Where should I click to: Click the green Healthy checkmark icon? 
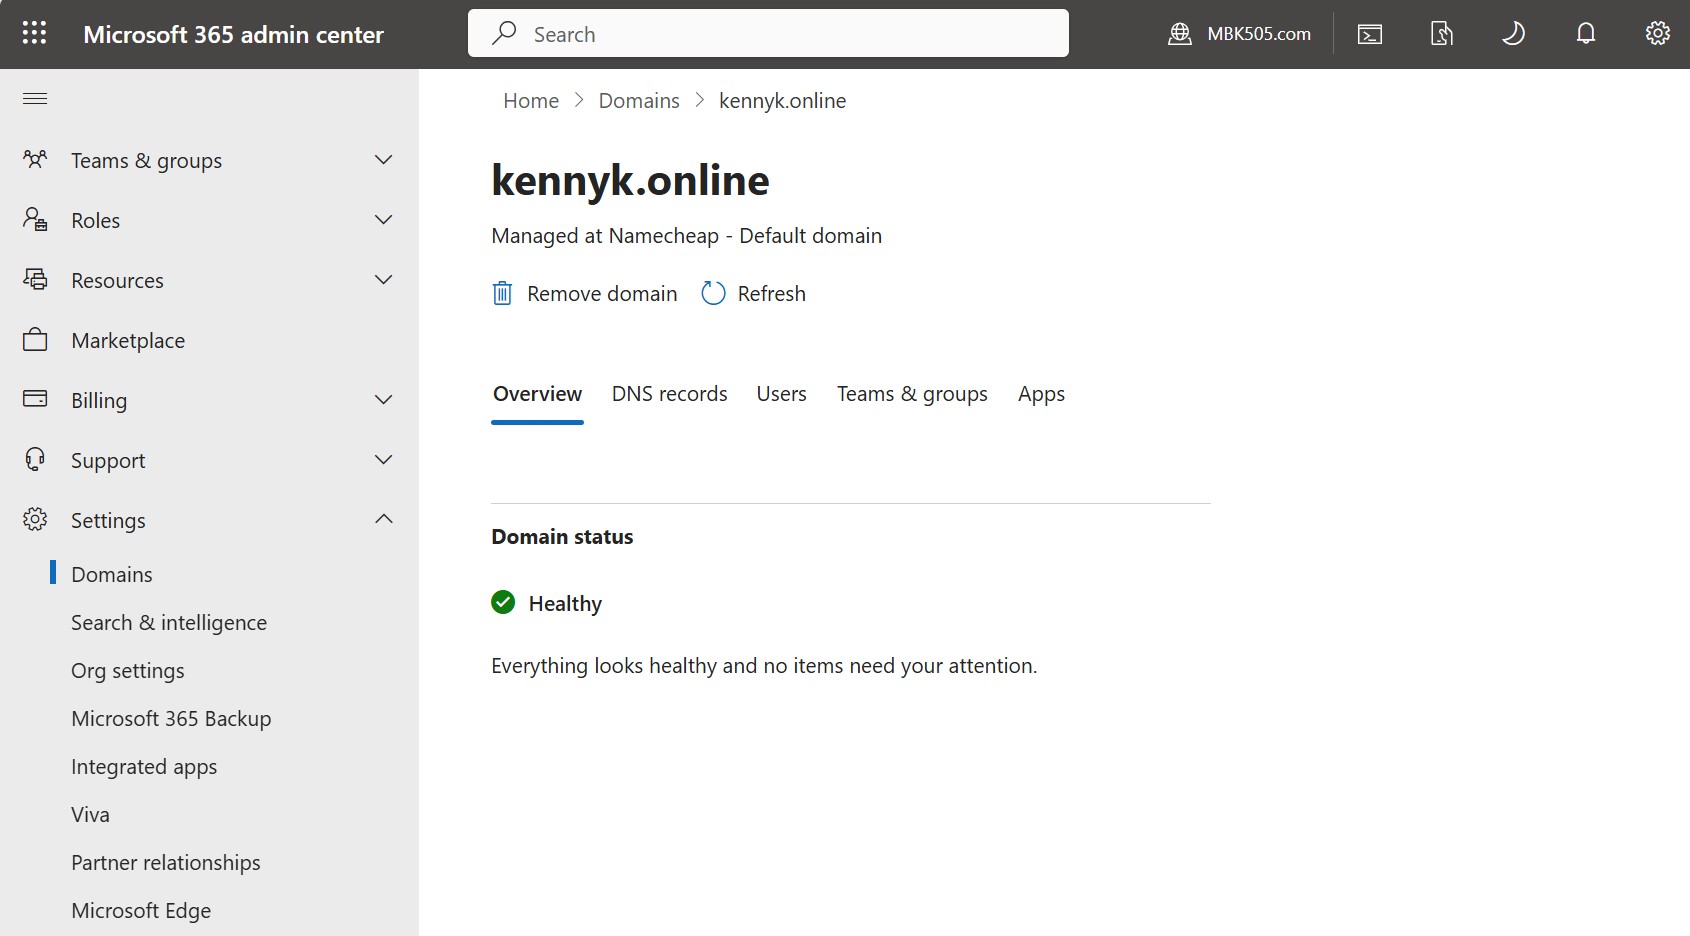[503, 602]
